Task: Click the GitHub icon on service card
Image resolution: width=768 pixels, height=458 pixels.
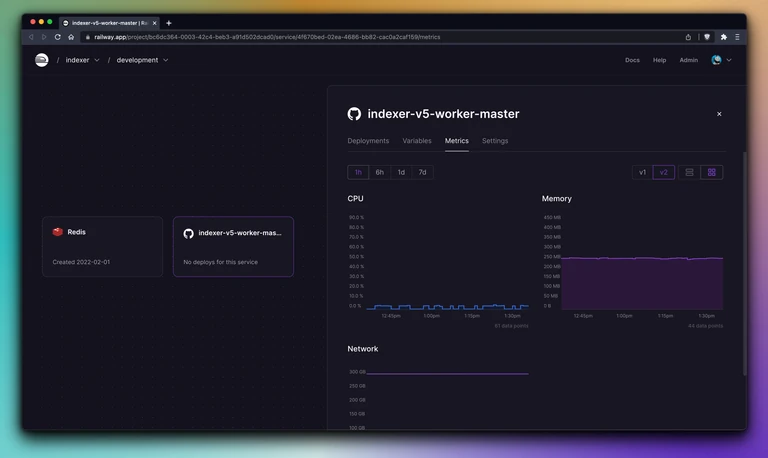Action: [x=189, y=233]
